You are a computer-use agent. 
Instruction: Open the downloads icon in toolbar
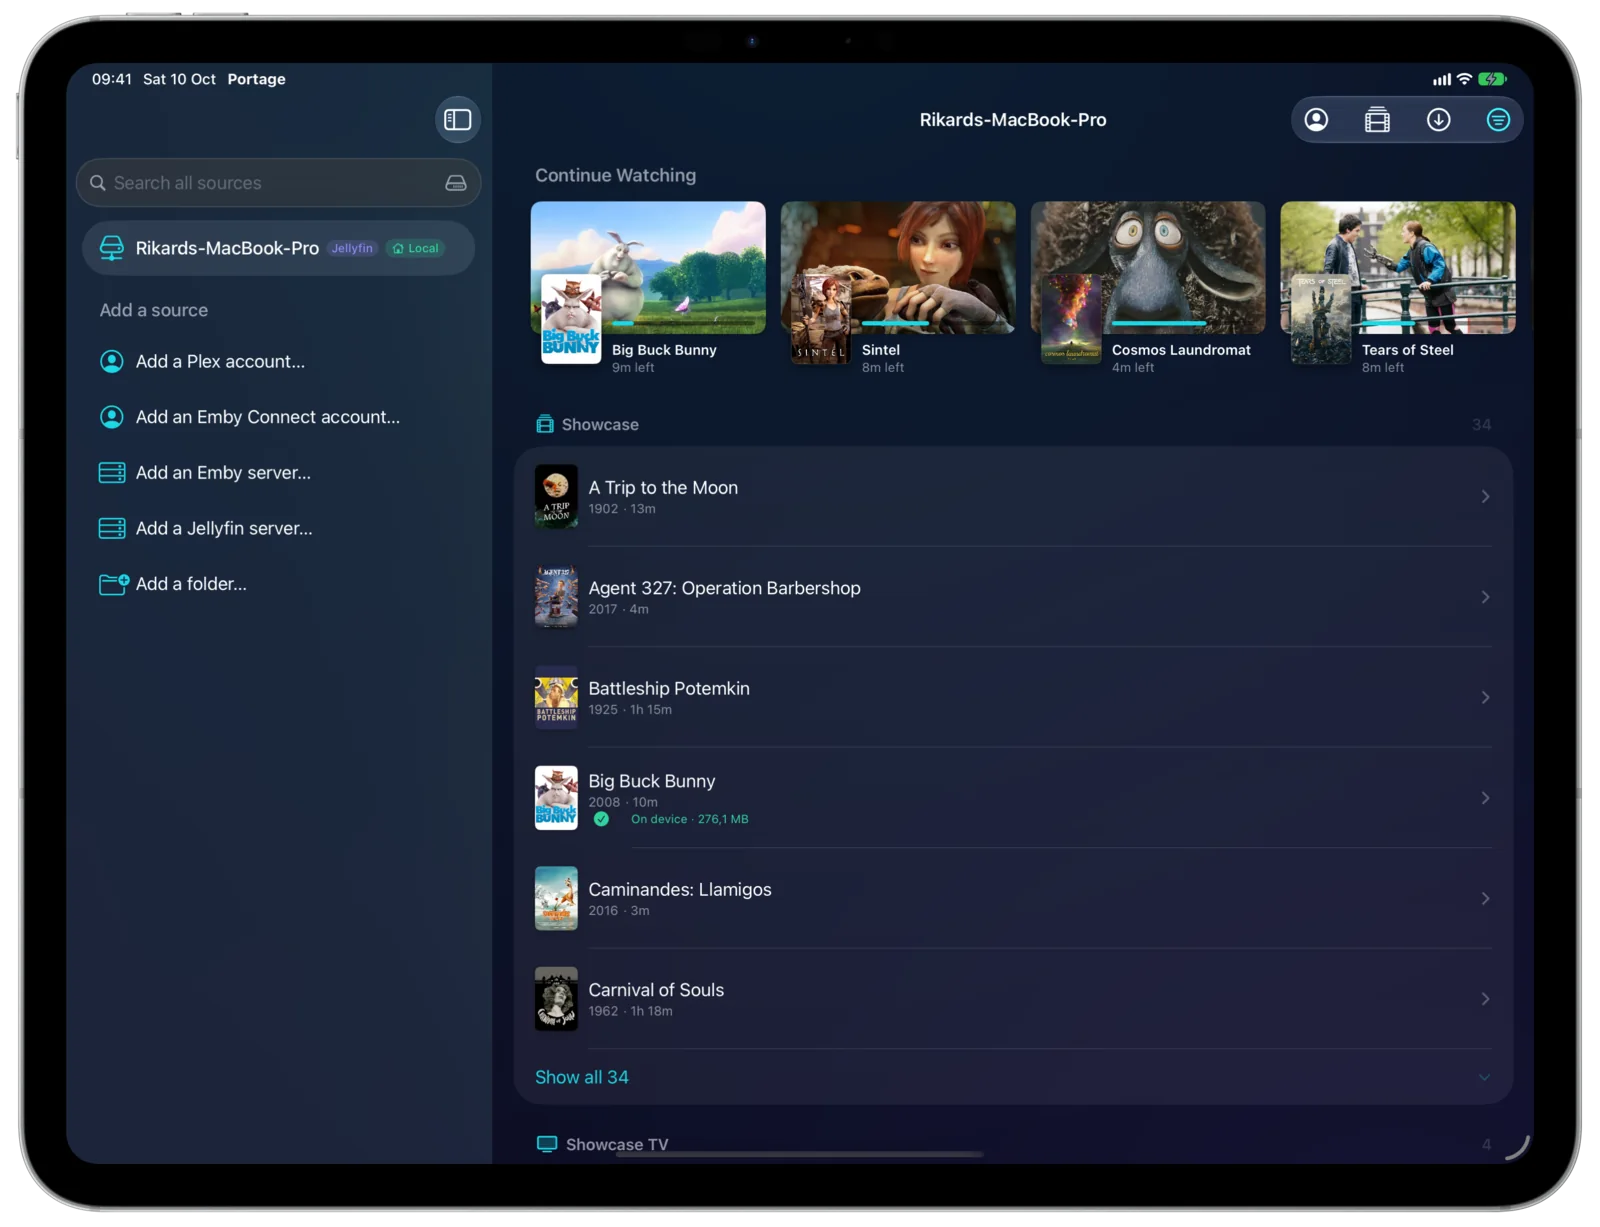coord(1438,120)
